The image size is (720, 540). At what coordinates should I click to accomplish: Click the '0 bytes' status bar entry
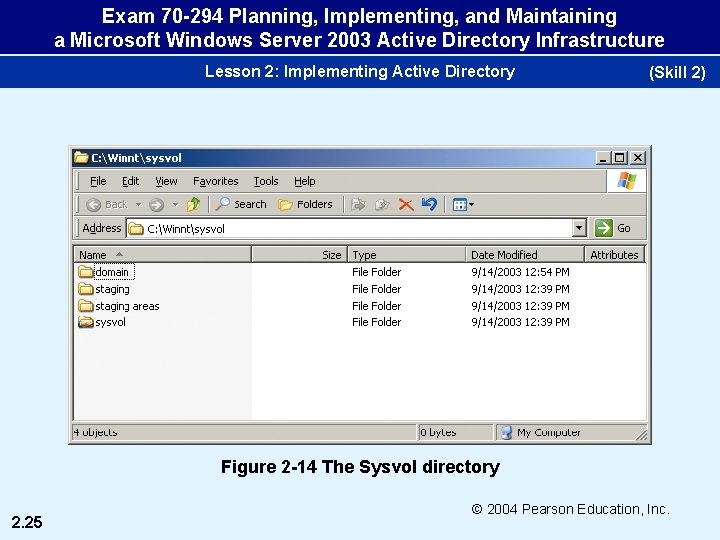click(x=438, y=432)
